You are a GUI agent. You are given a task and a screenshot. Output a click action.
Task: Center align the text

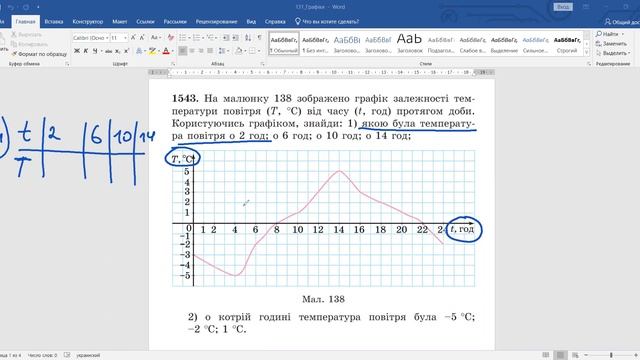tap(192, 51)
